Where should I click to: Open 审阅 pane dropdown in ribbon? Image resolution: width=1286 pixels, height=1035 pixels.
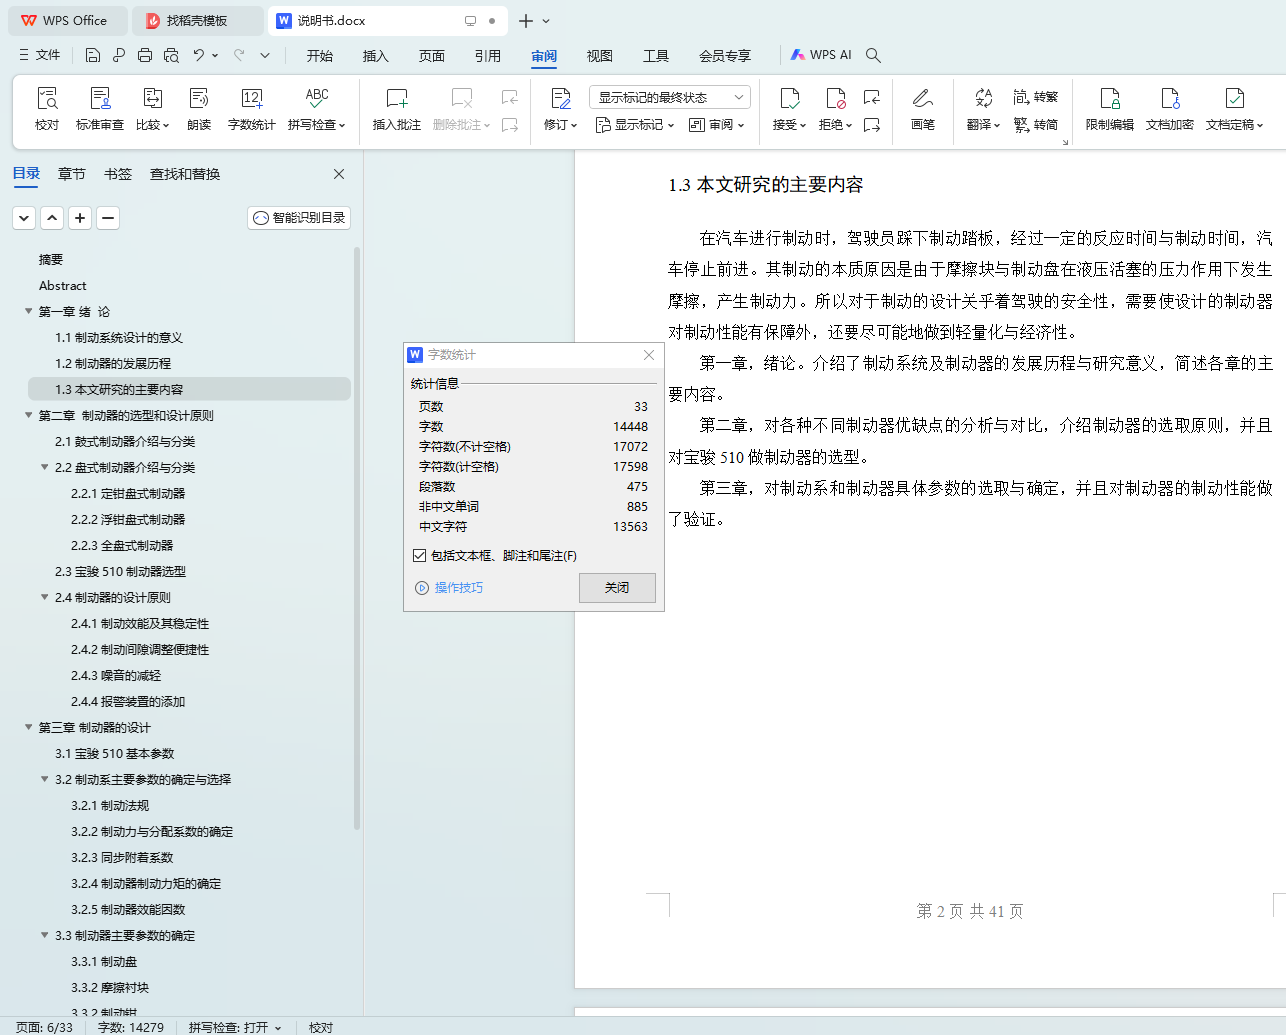click(717, 125)
